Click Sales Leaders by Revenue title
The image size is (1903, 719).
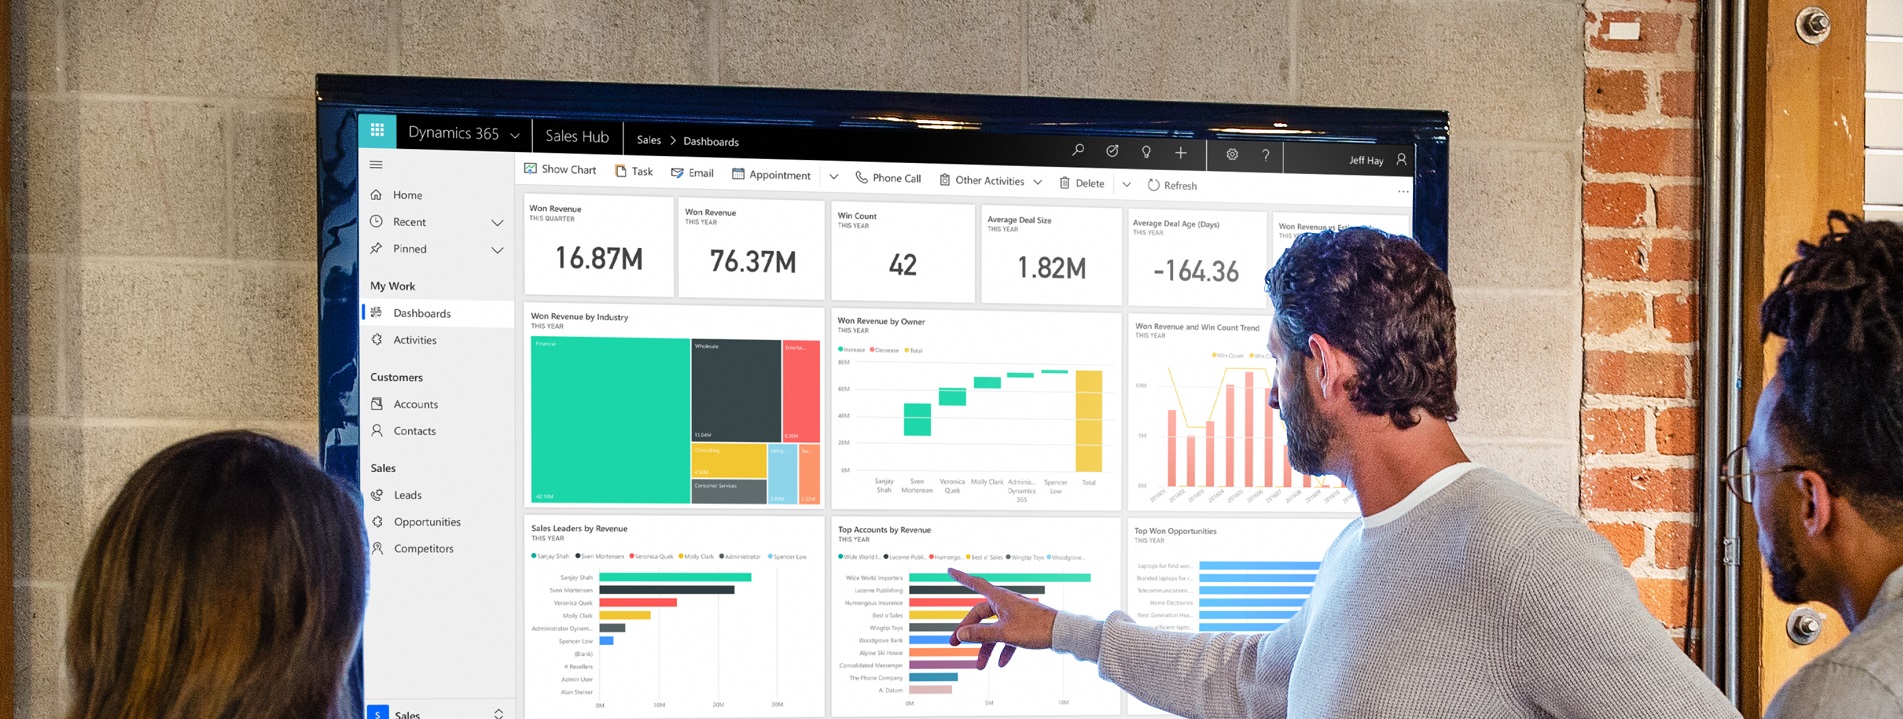[x=579, y=528]
